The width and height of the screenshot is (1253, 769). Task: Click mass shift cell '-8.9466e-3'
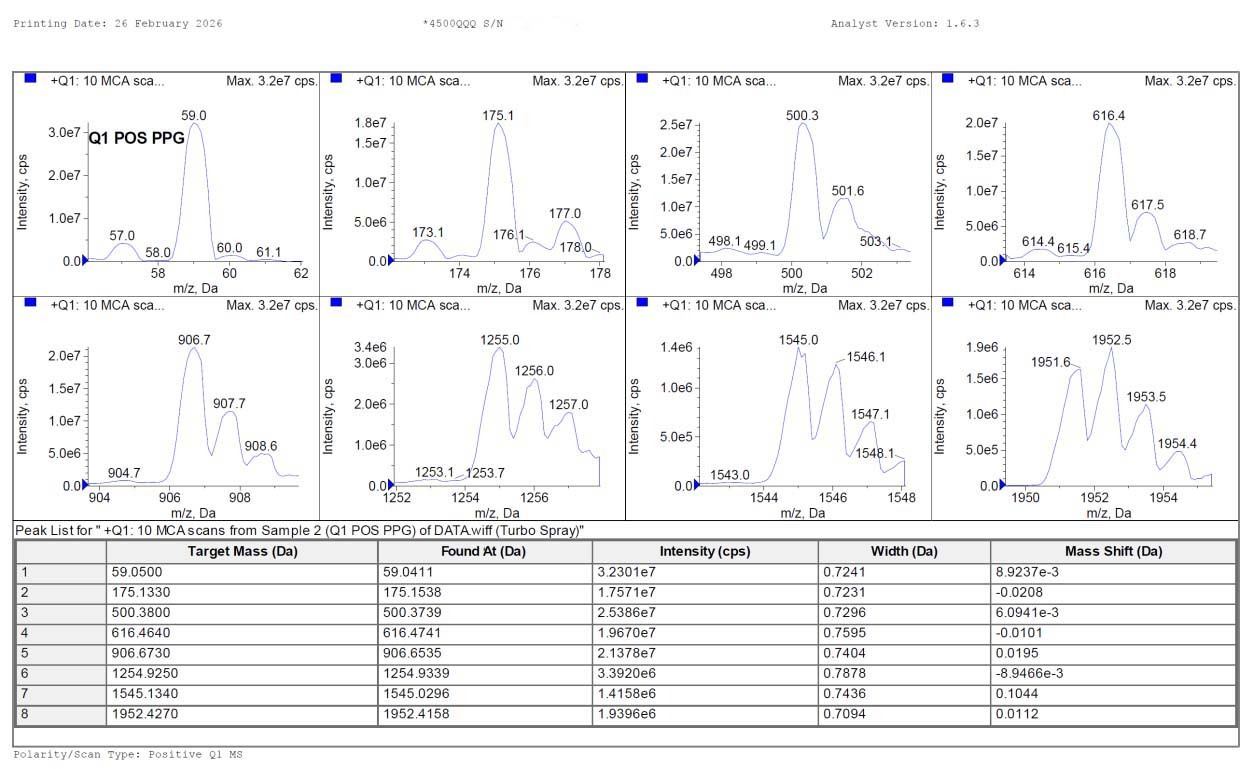pos(1113,673)
